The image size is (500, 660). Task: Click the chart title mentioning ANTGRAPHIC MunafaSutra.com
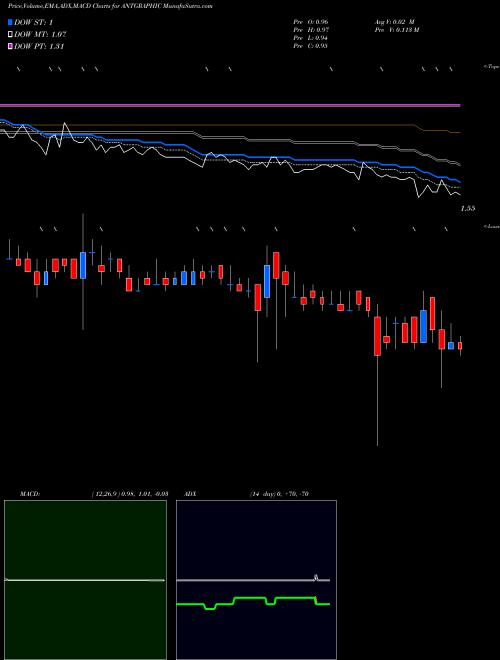110,6
